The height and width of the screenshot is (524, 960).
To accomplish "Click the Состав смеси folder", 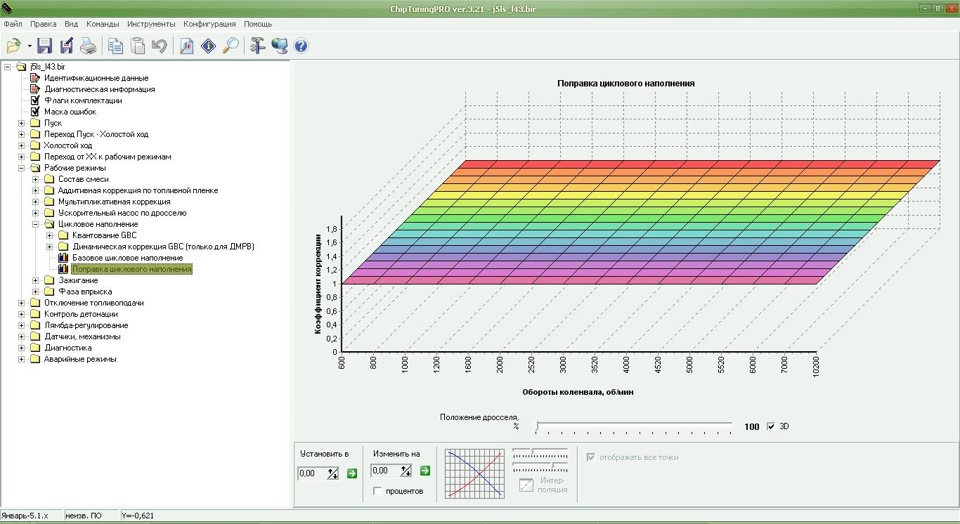I will (83, 179).
